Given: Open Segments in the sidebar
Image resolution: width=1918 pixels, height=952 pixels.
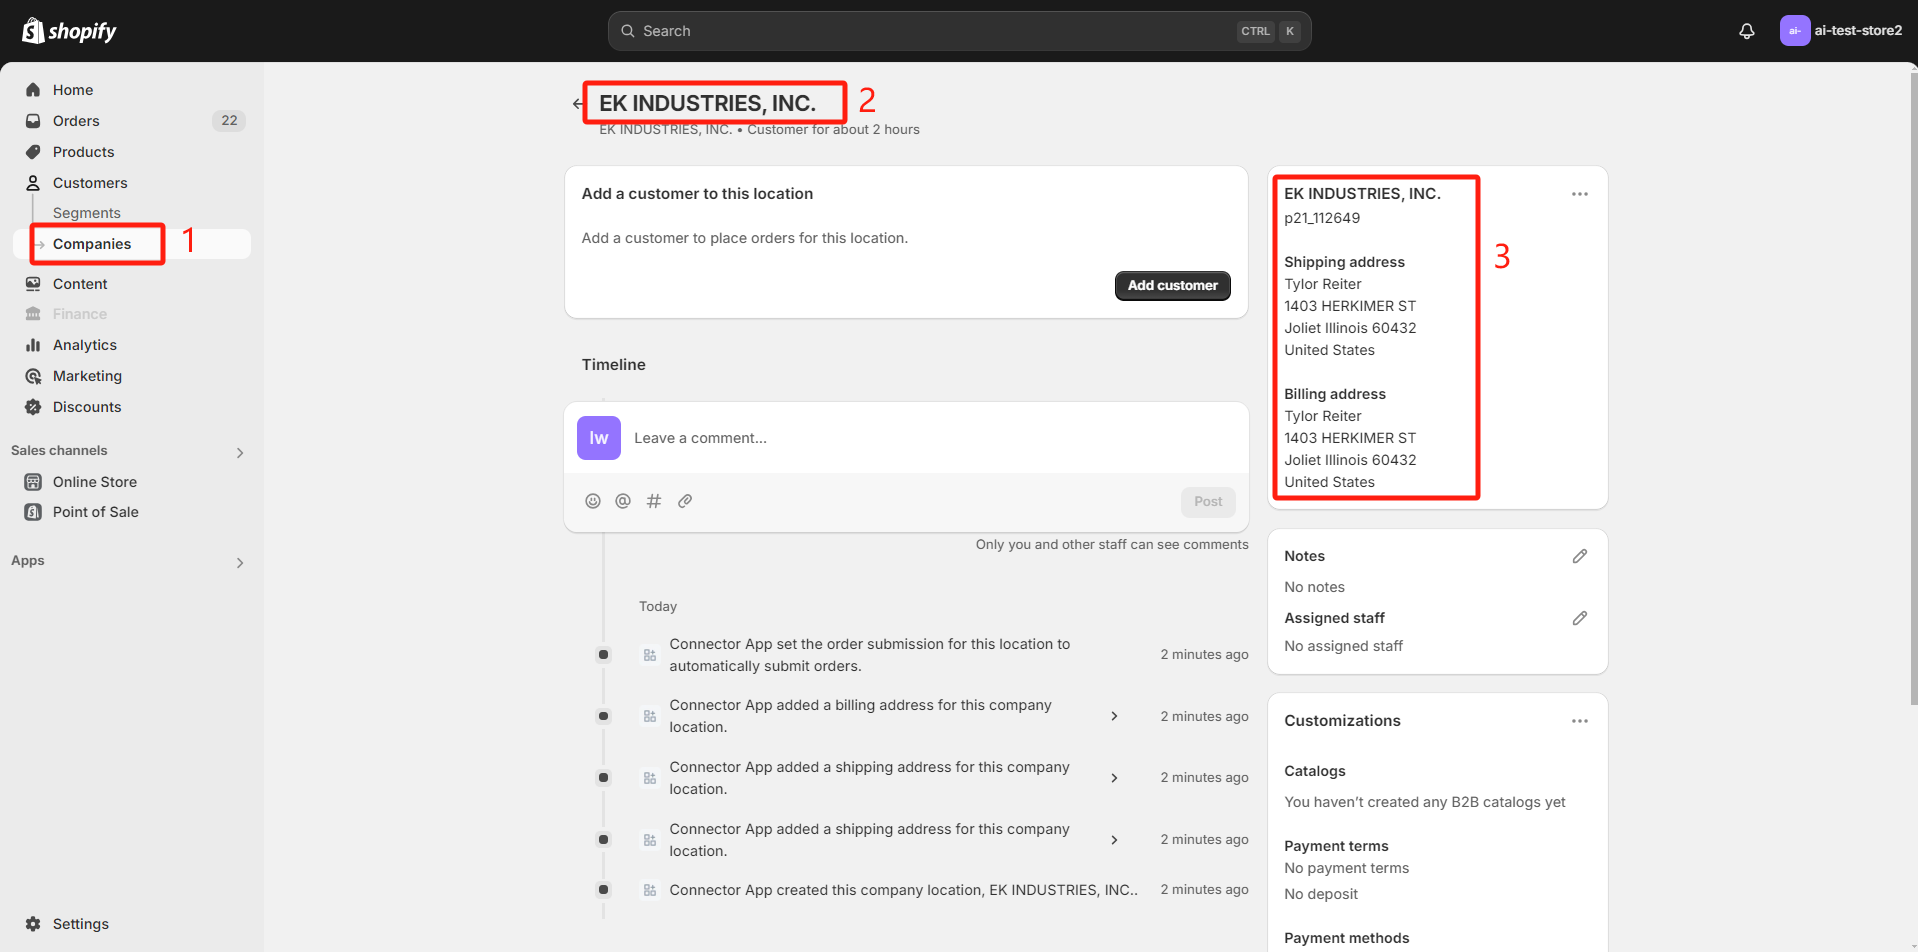Looking at the screenshot, I should point(87,213).
